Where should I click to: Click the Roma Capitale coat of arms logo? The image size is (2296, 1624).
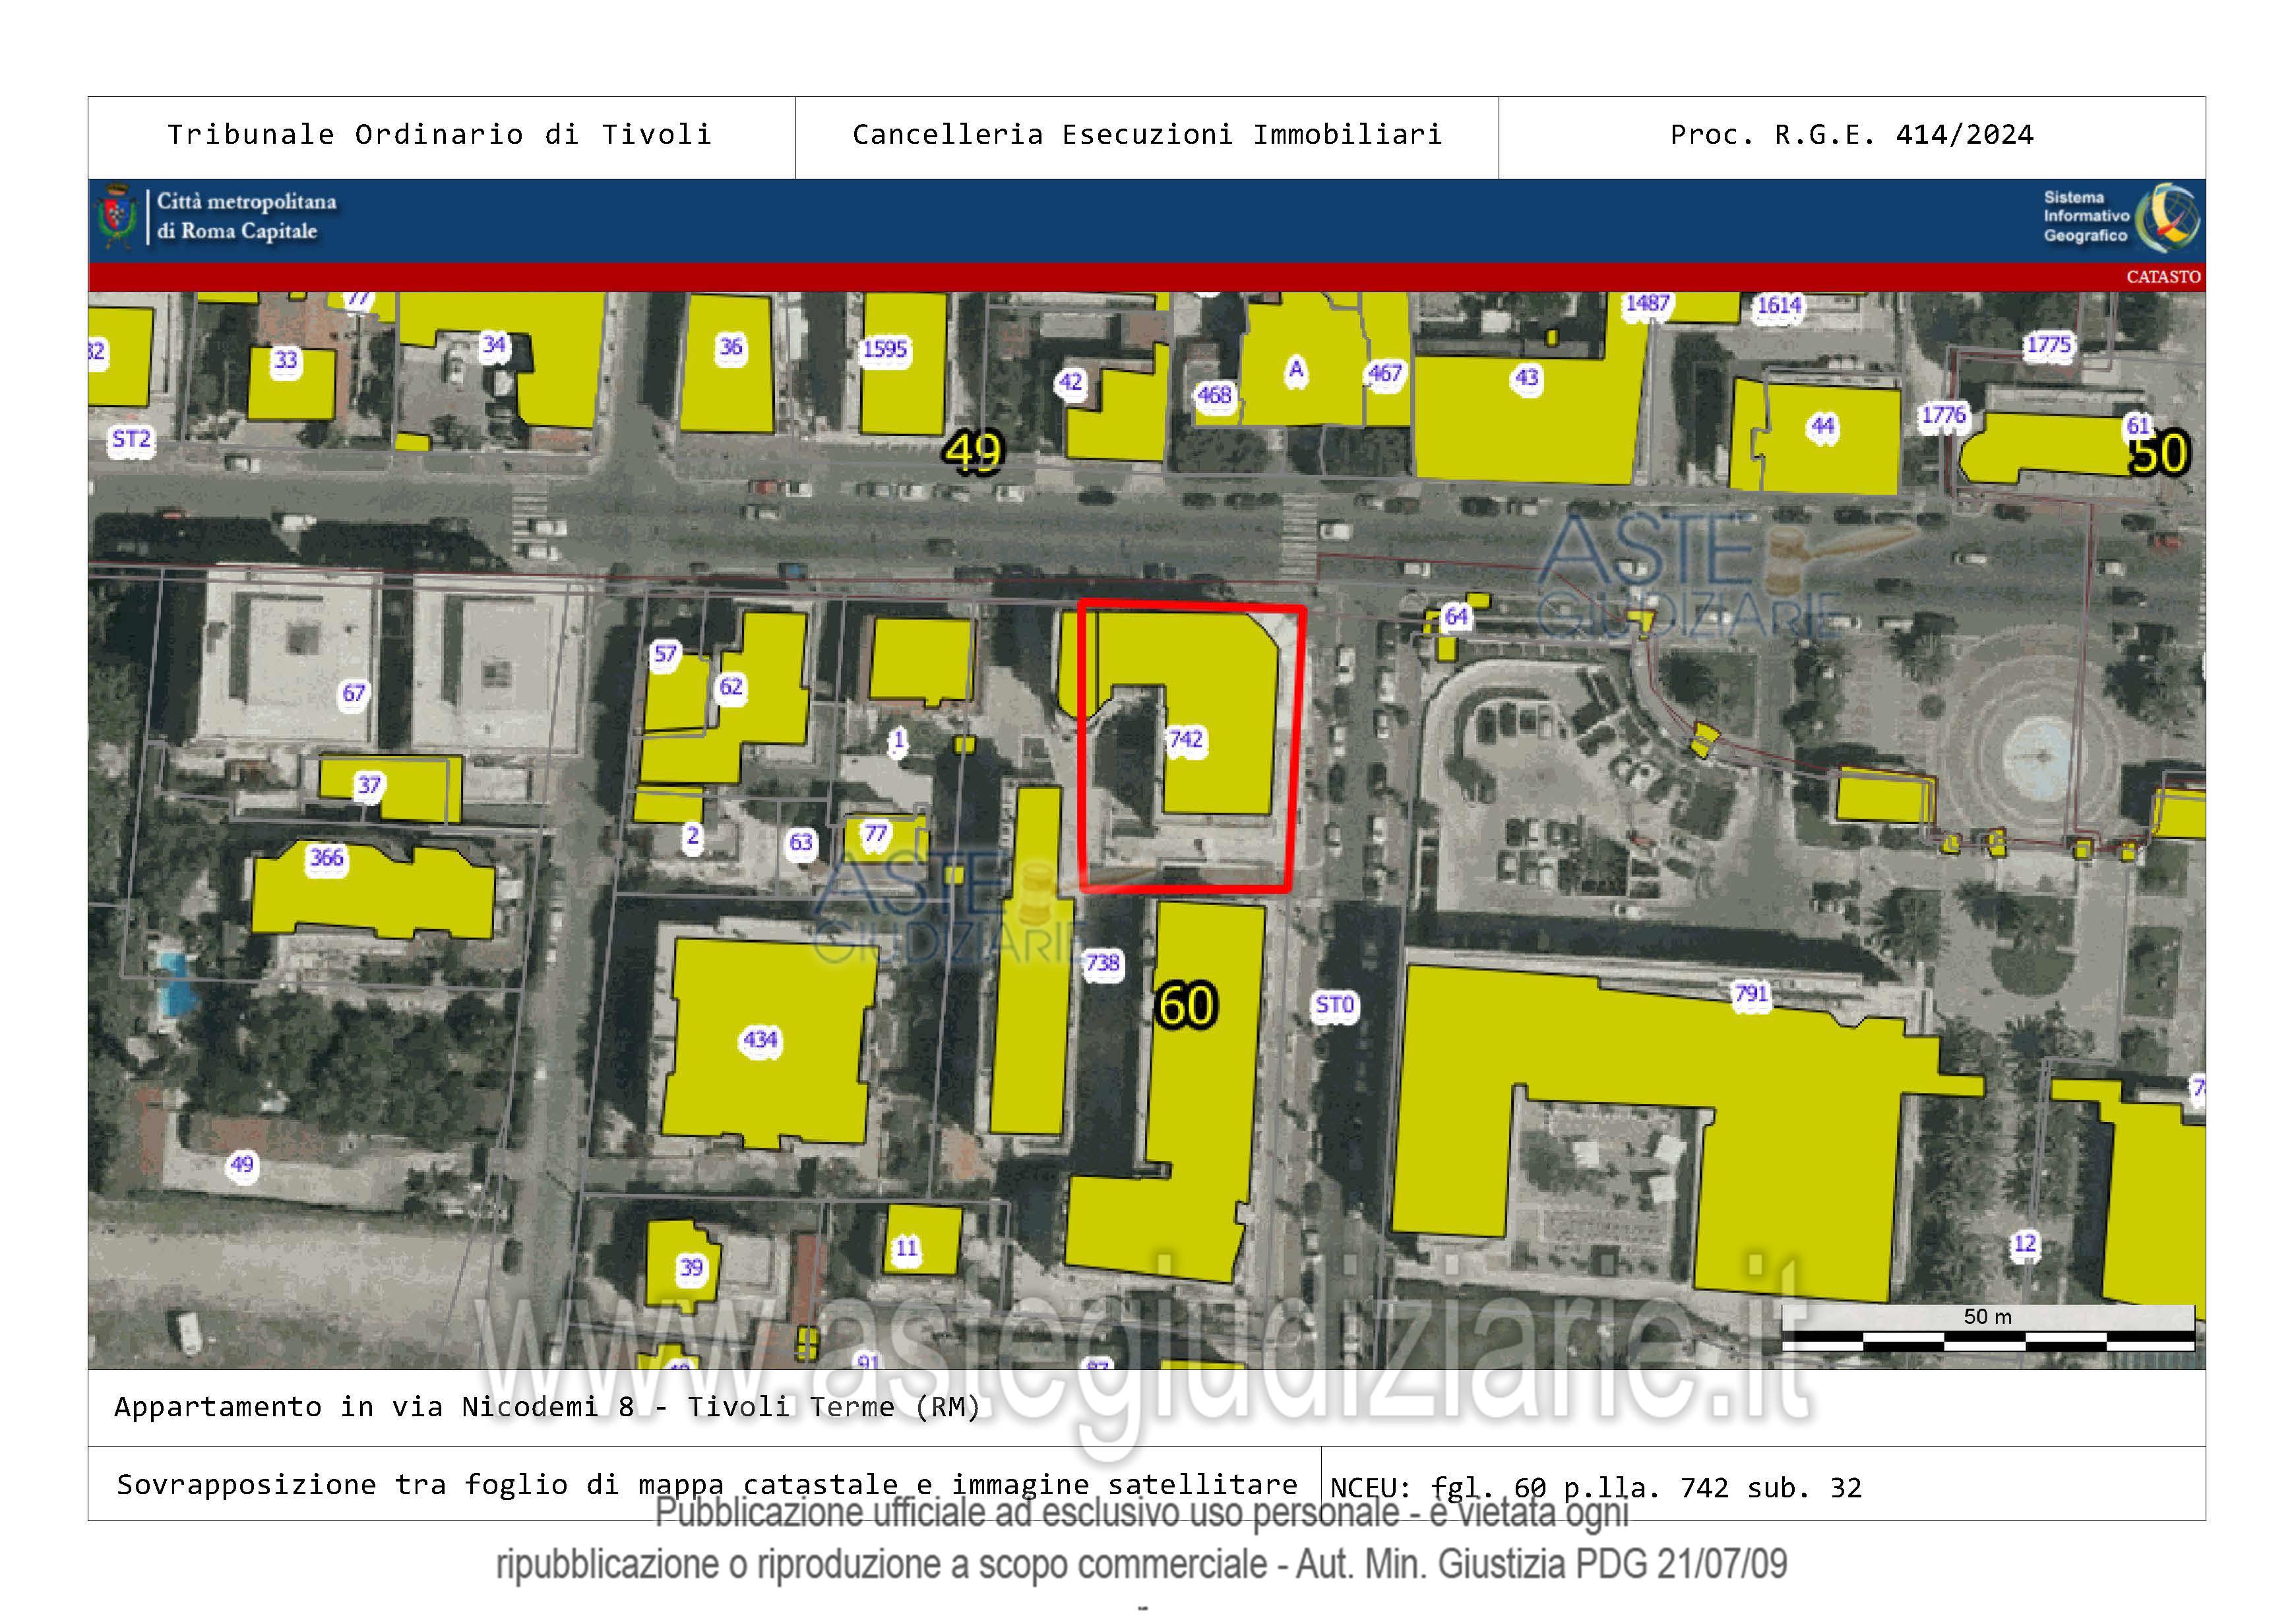point(118,217)
